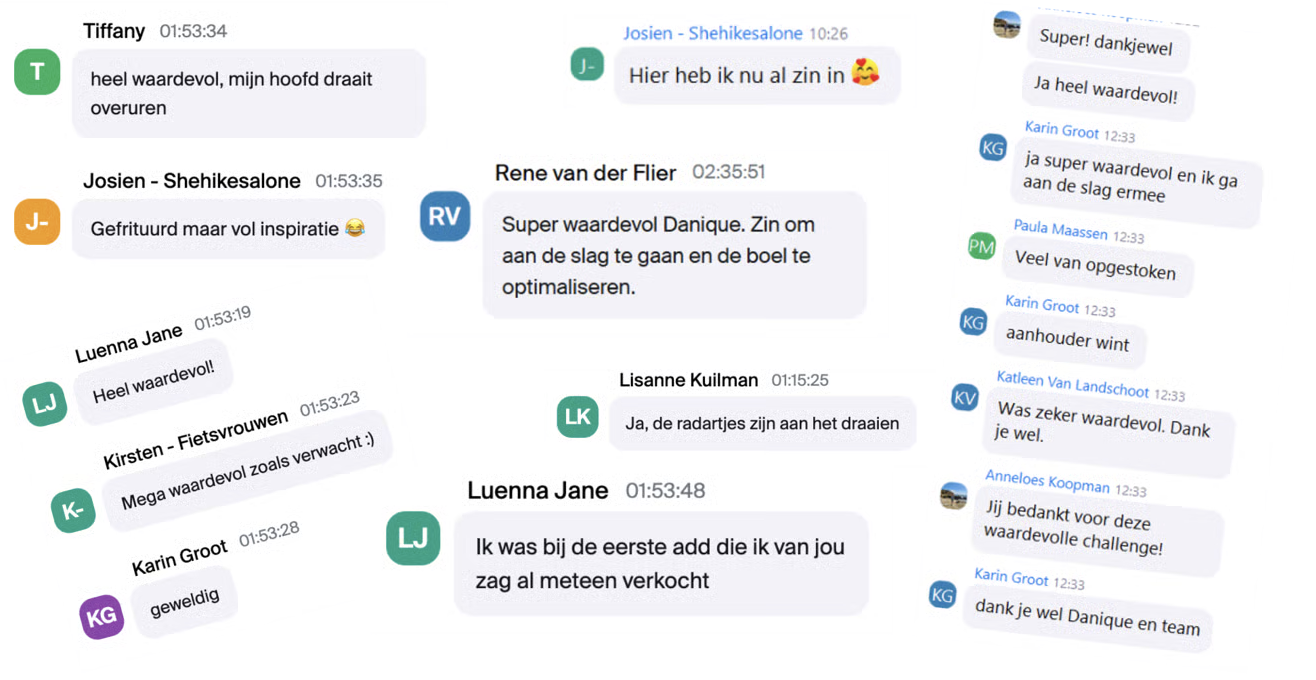This screenshot has height=680, width=1316.
Task: Click the "de radartjes zijn aan het draaien" message
Action: (762, 423)
